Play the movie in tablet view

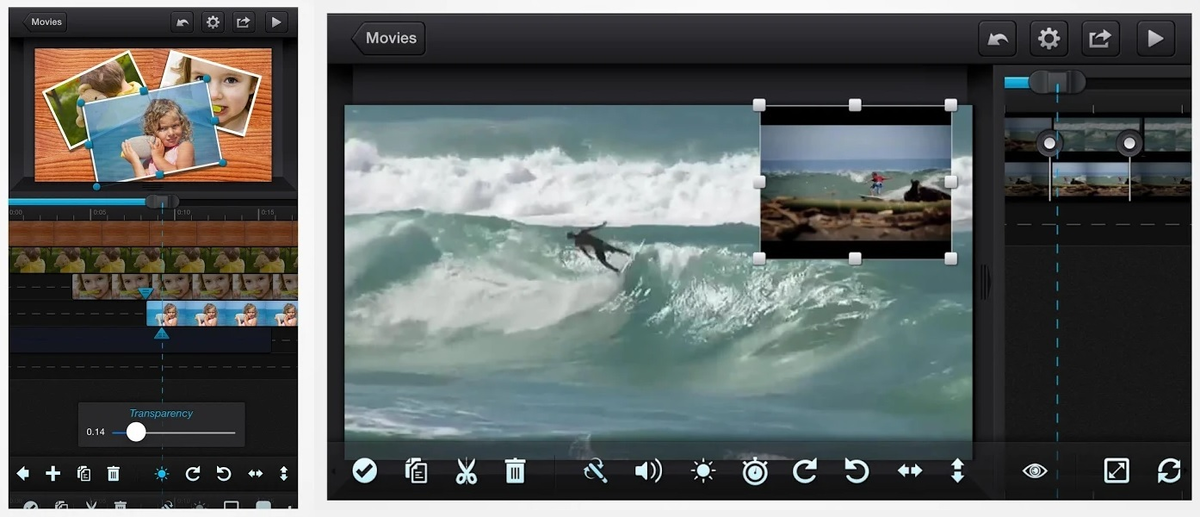[x=1155, y=38]
